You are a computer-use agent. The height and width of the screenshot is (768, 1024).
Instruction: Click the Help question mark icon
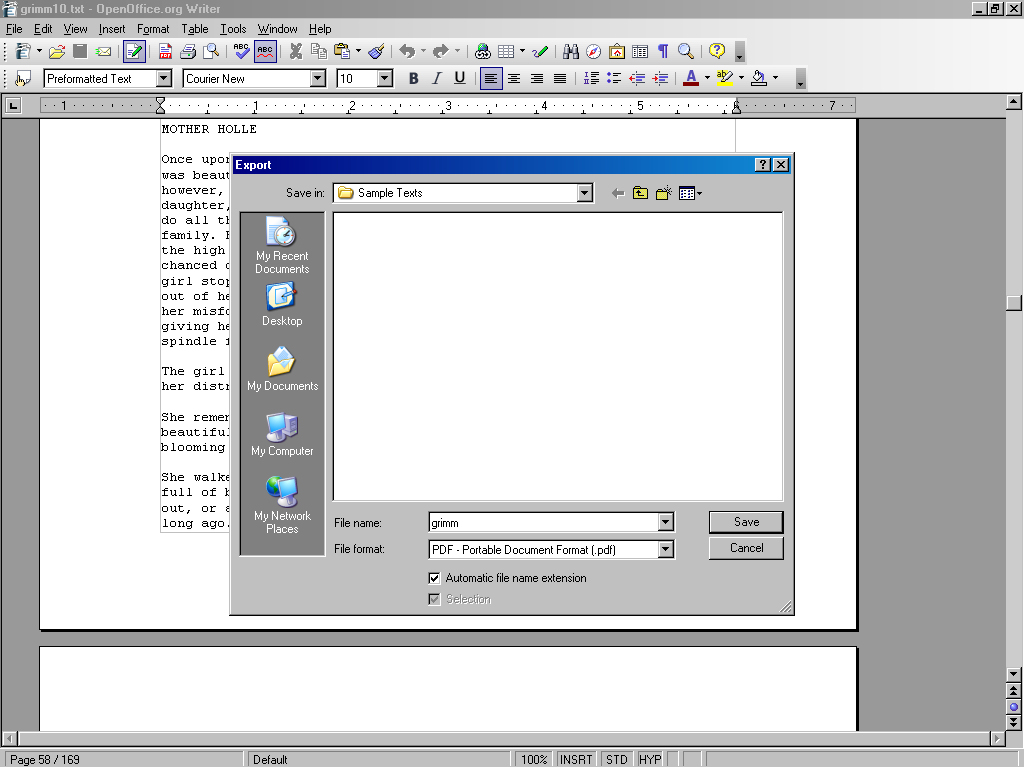[717, 51]
